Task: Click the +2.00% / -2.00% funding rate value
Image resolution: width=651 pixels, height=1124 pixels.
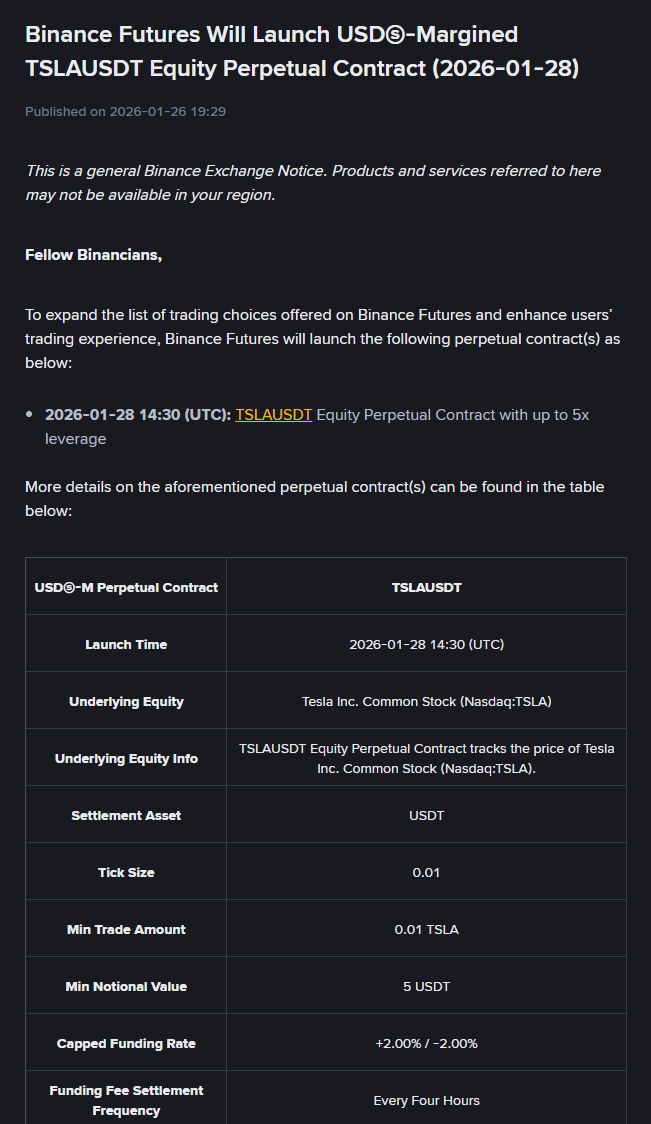Action: pos(426,1043)
